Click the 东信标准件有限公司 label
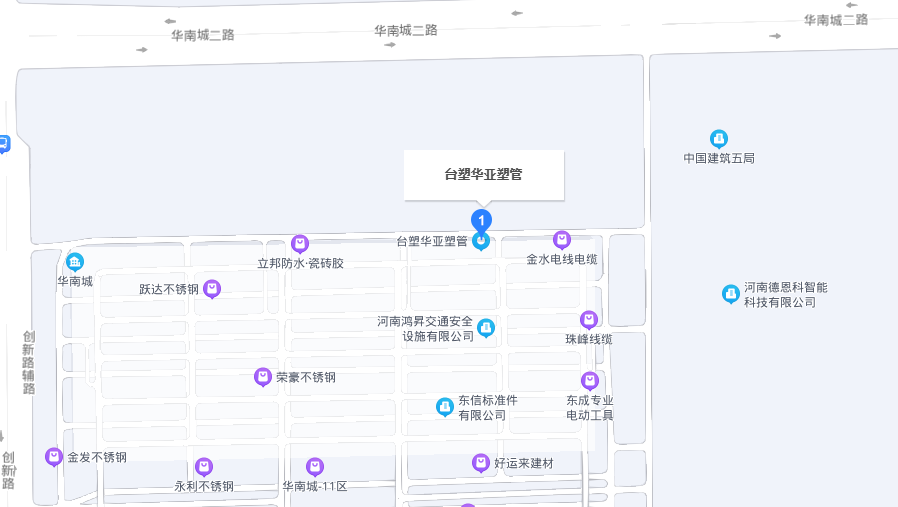Viewport: 898px width, 507px height. pos(487,407)
